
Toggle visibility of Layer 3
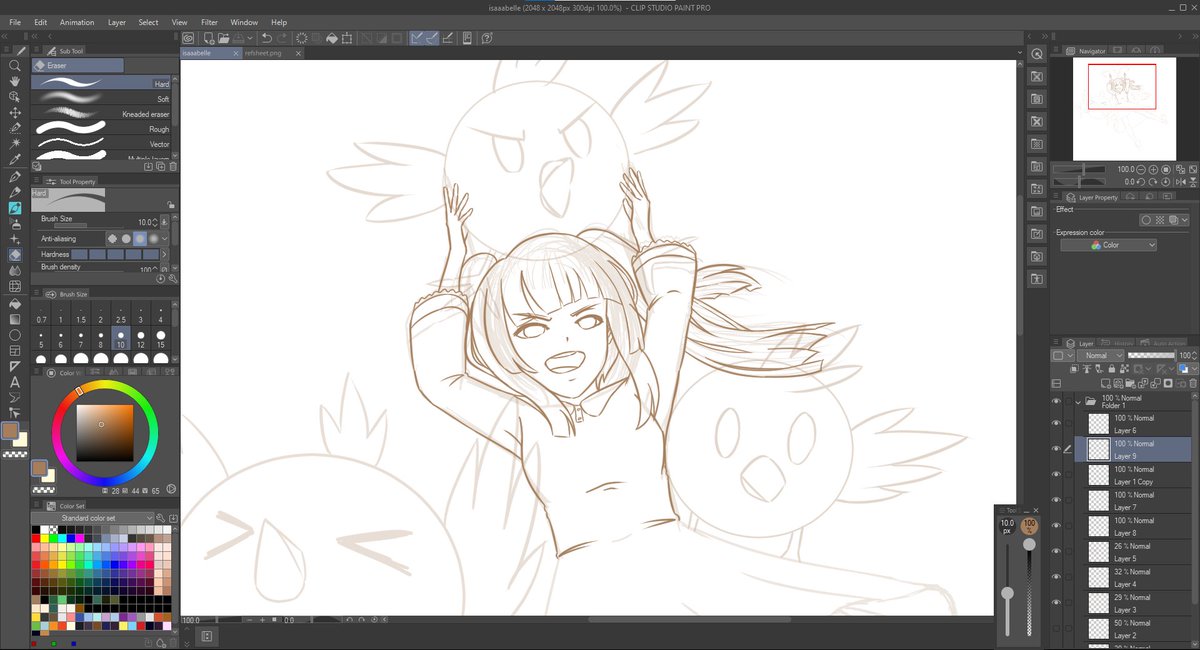[x=1056, y=603]
